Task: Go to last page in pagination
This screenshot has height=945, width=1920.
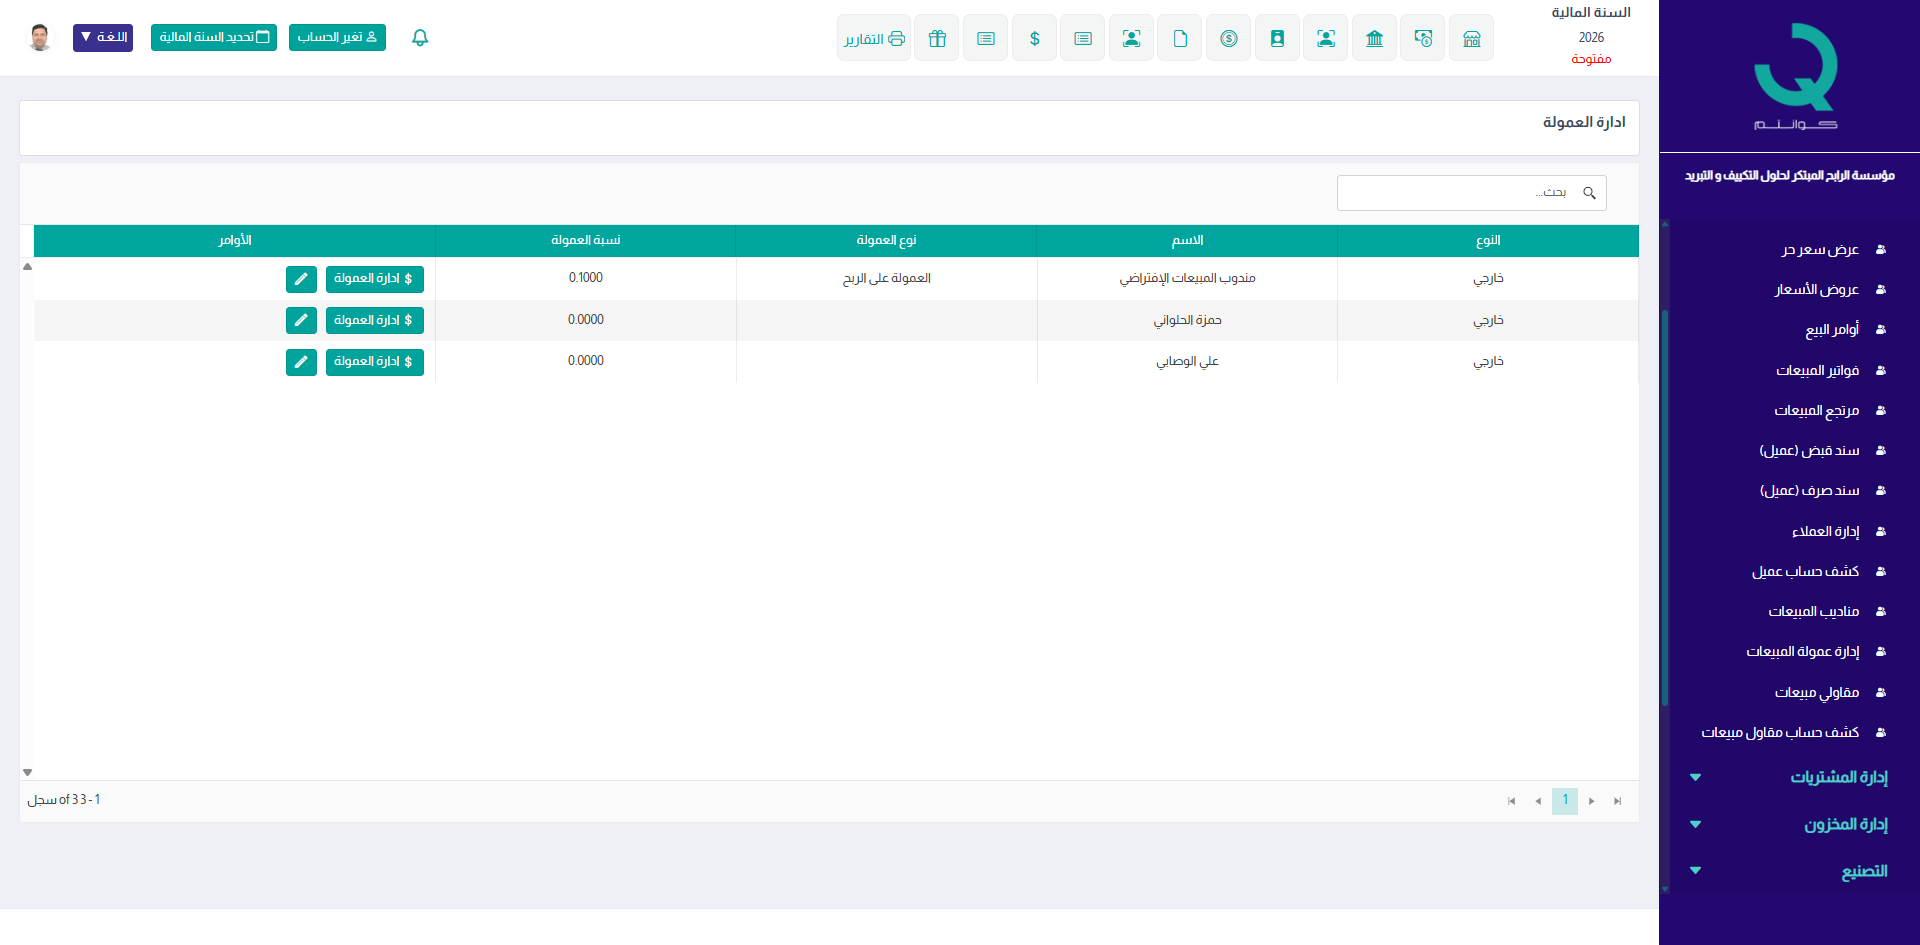Action: pos(1617,801)
